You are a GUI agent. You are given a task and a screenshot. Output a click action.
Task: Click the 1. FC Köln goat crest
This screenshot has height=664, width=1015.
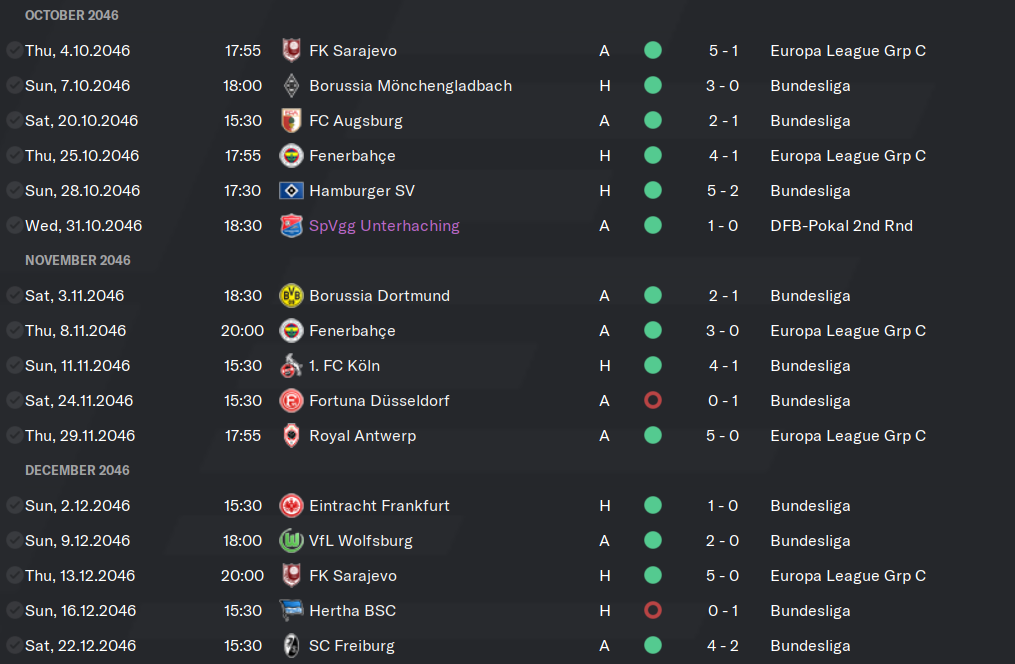pyautogui.click(x=291, y=366)
